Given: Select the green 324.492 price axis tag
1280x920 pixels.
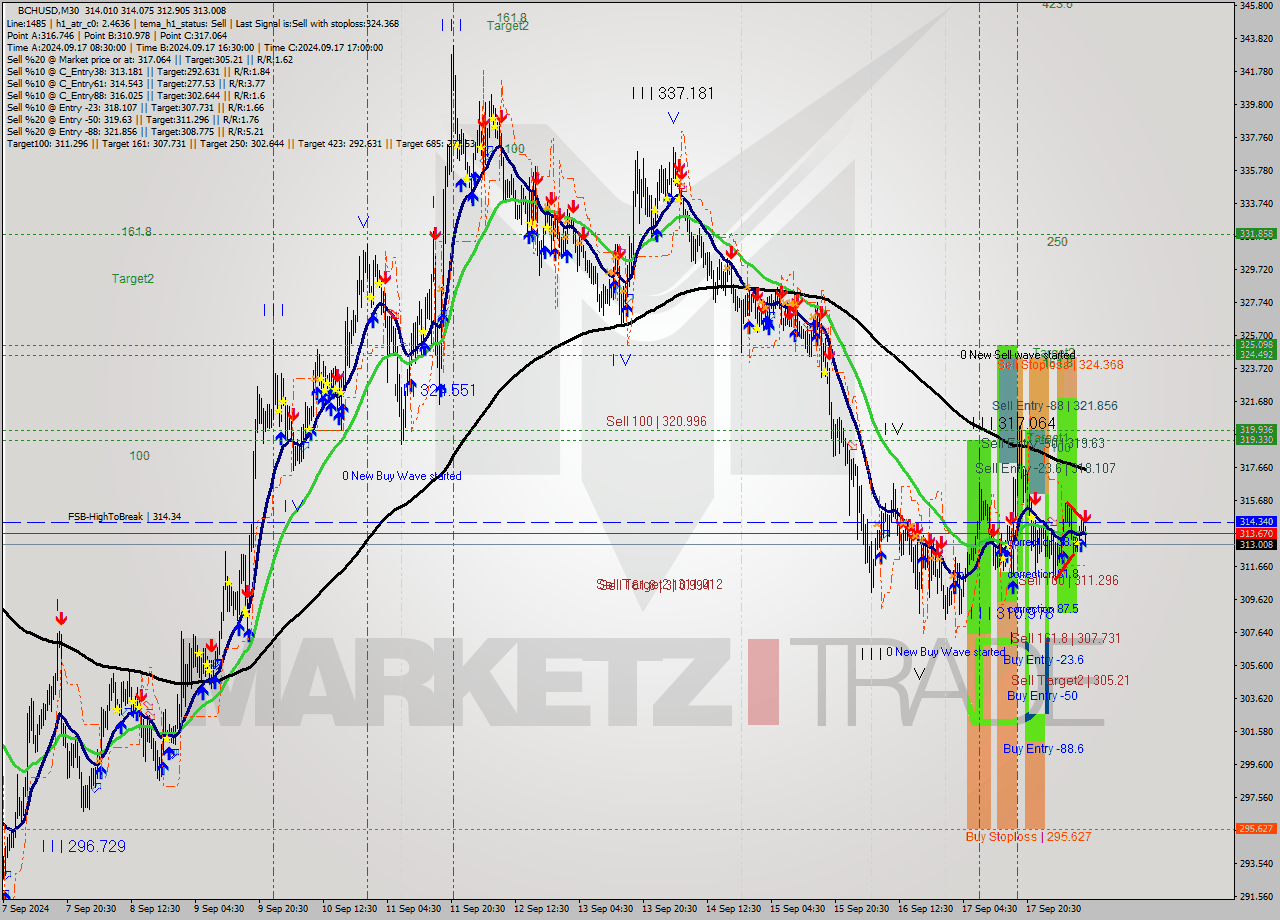Looking at the screenshot, I should pos(1256,354).
